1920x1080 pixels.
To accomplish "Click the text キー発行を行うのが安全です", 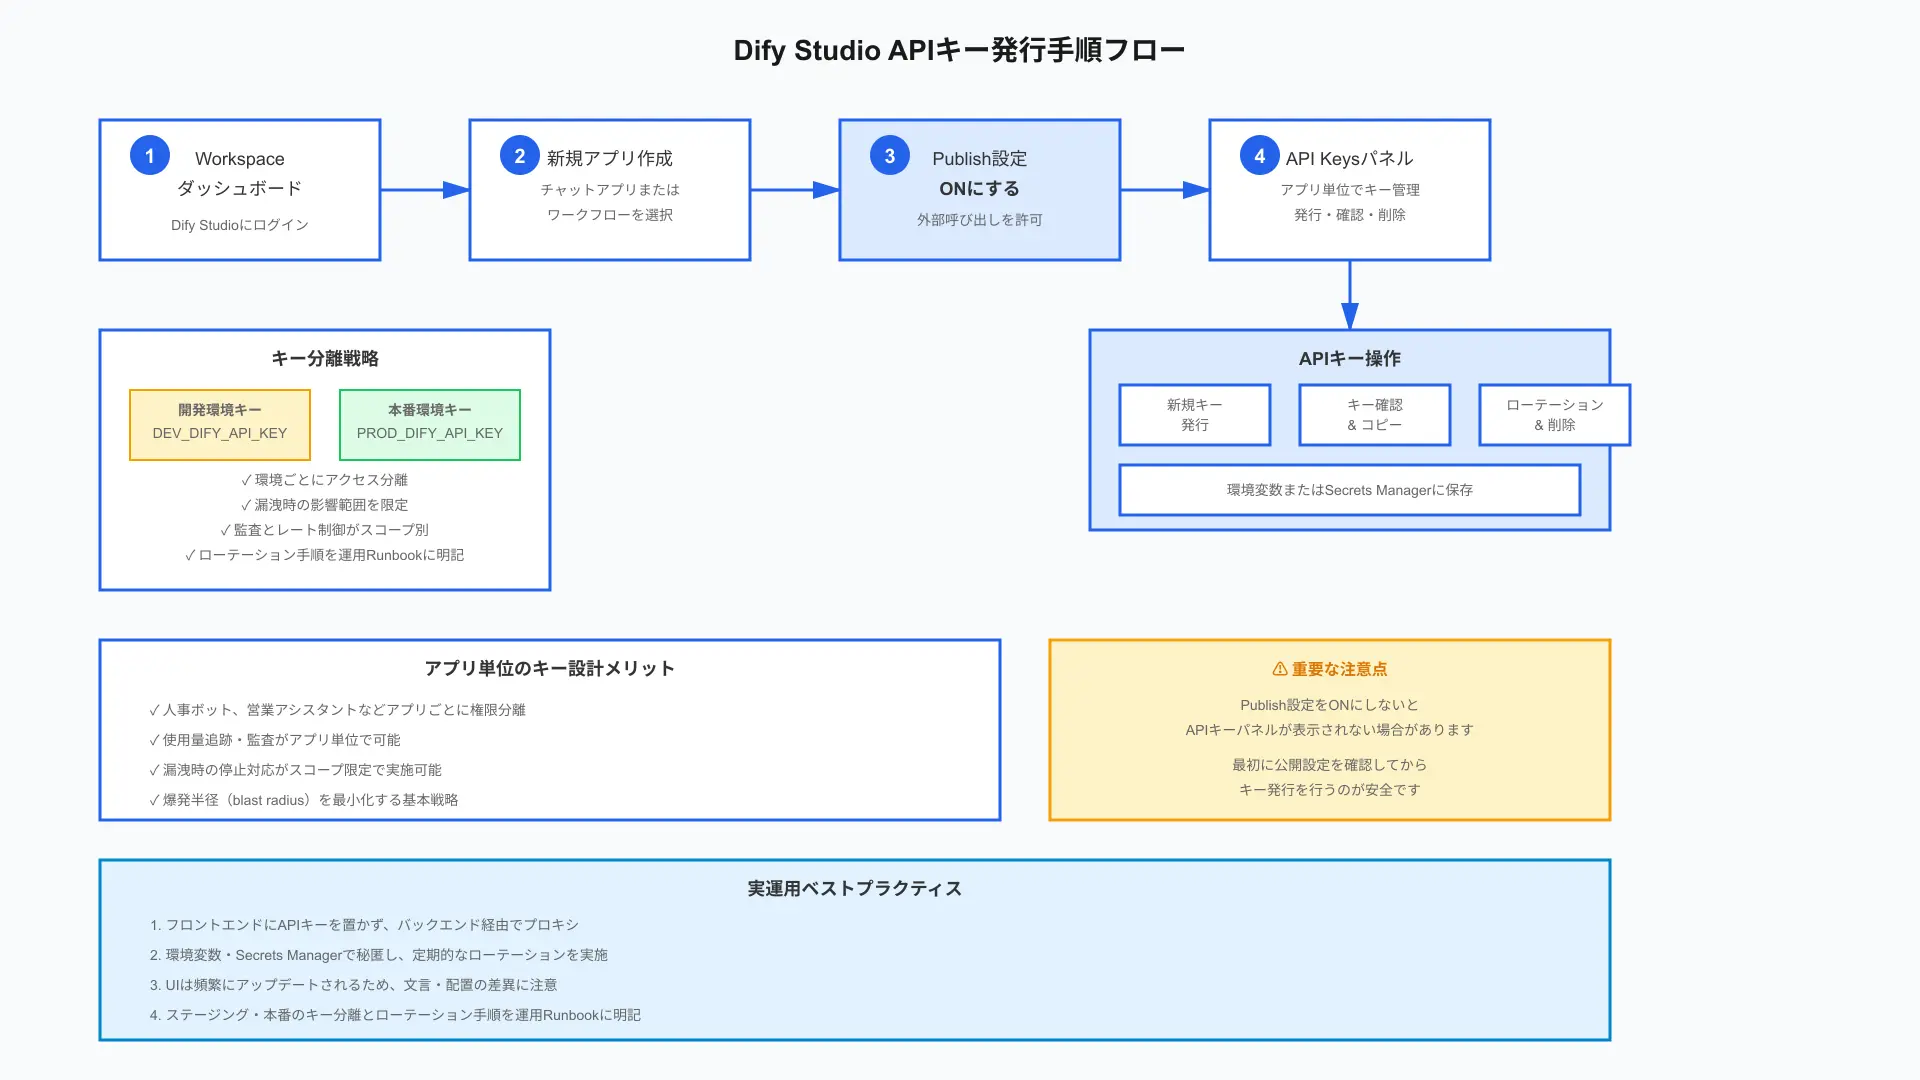I will [x=1330, y=789].
